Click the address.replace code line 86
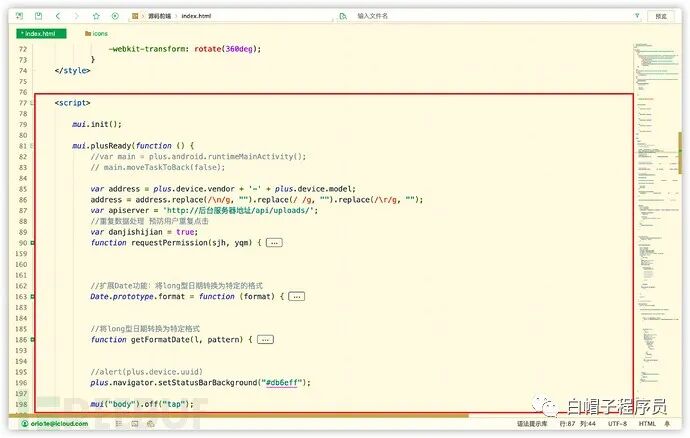Viewport: 690px width, 438px height. pos(257,200)
